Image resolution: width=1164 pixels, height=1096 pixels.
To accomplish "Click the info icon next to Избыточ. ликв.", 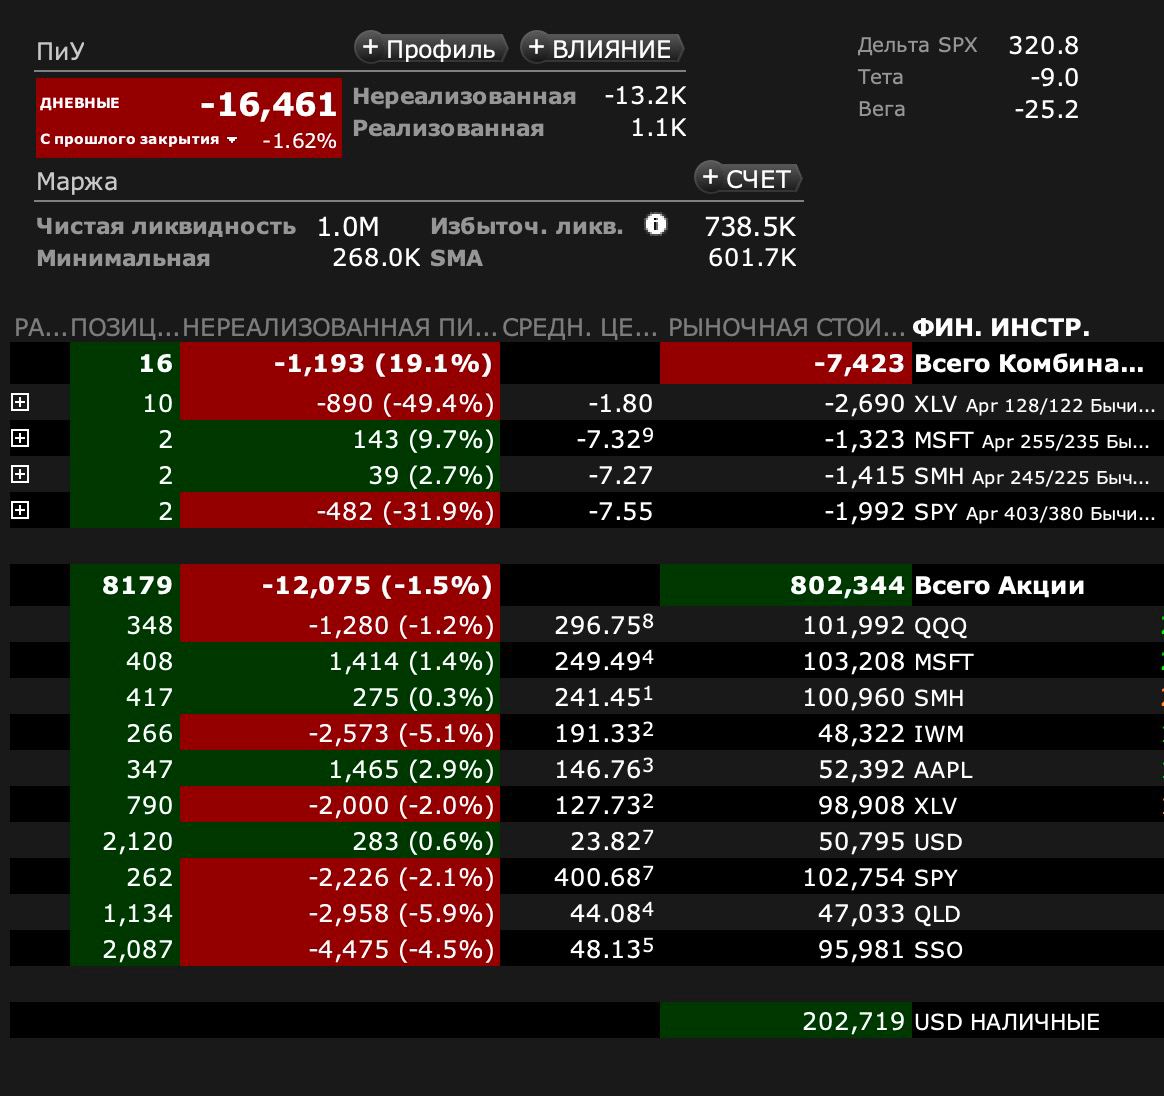I will coord(655,224).
